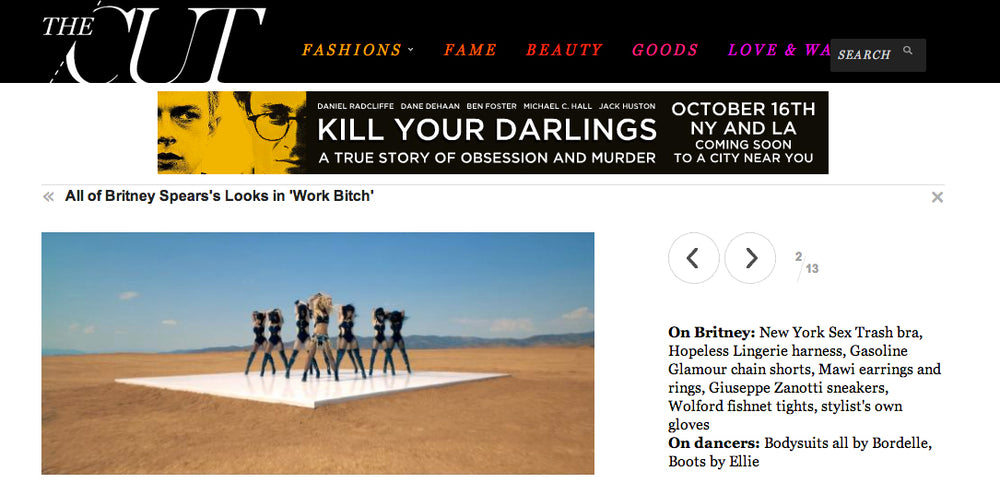Go to previous slide arrow button
Screen dimensions: 1000x483
tap(693, 258)
